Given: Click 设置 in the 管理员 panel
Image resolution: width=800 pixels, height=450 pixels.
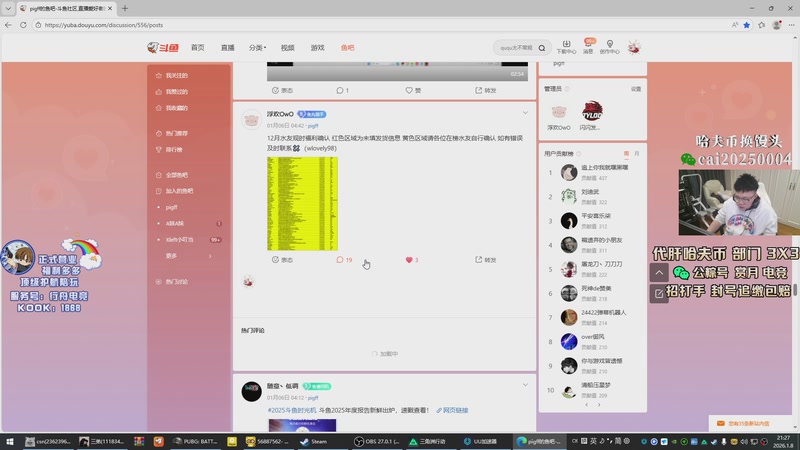Looking at the screenshot, I should coord(636,89).
